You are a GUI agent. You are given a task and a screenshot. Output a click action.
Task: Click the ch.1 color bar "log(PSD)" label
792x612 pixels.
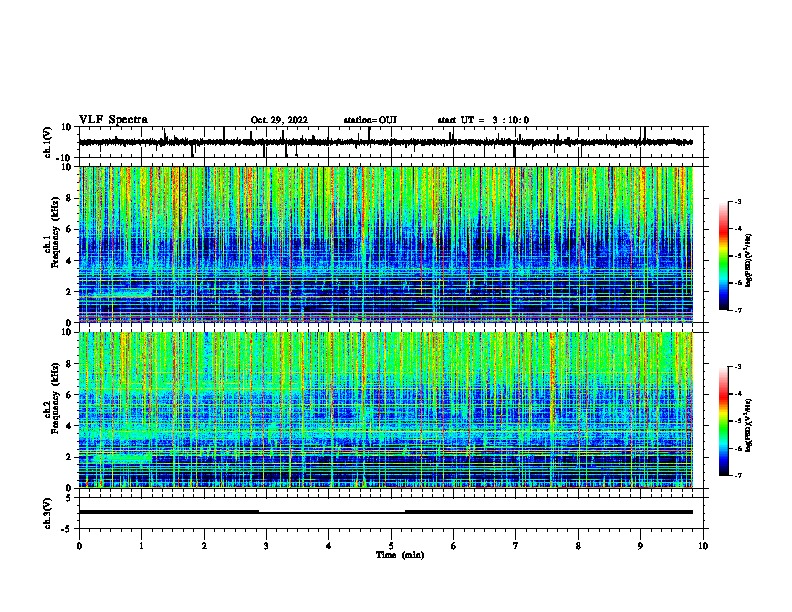pos(749,261)
